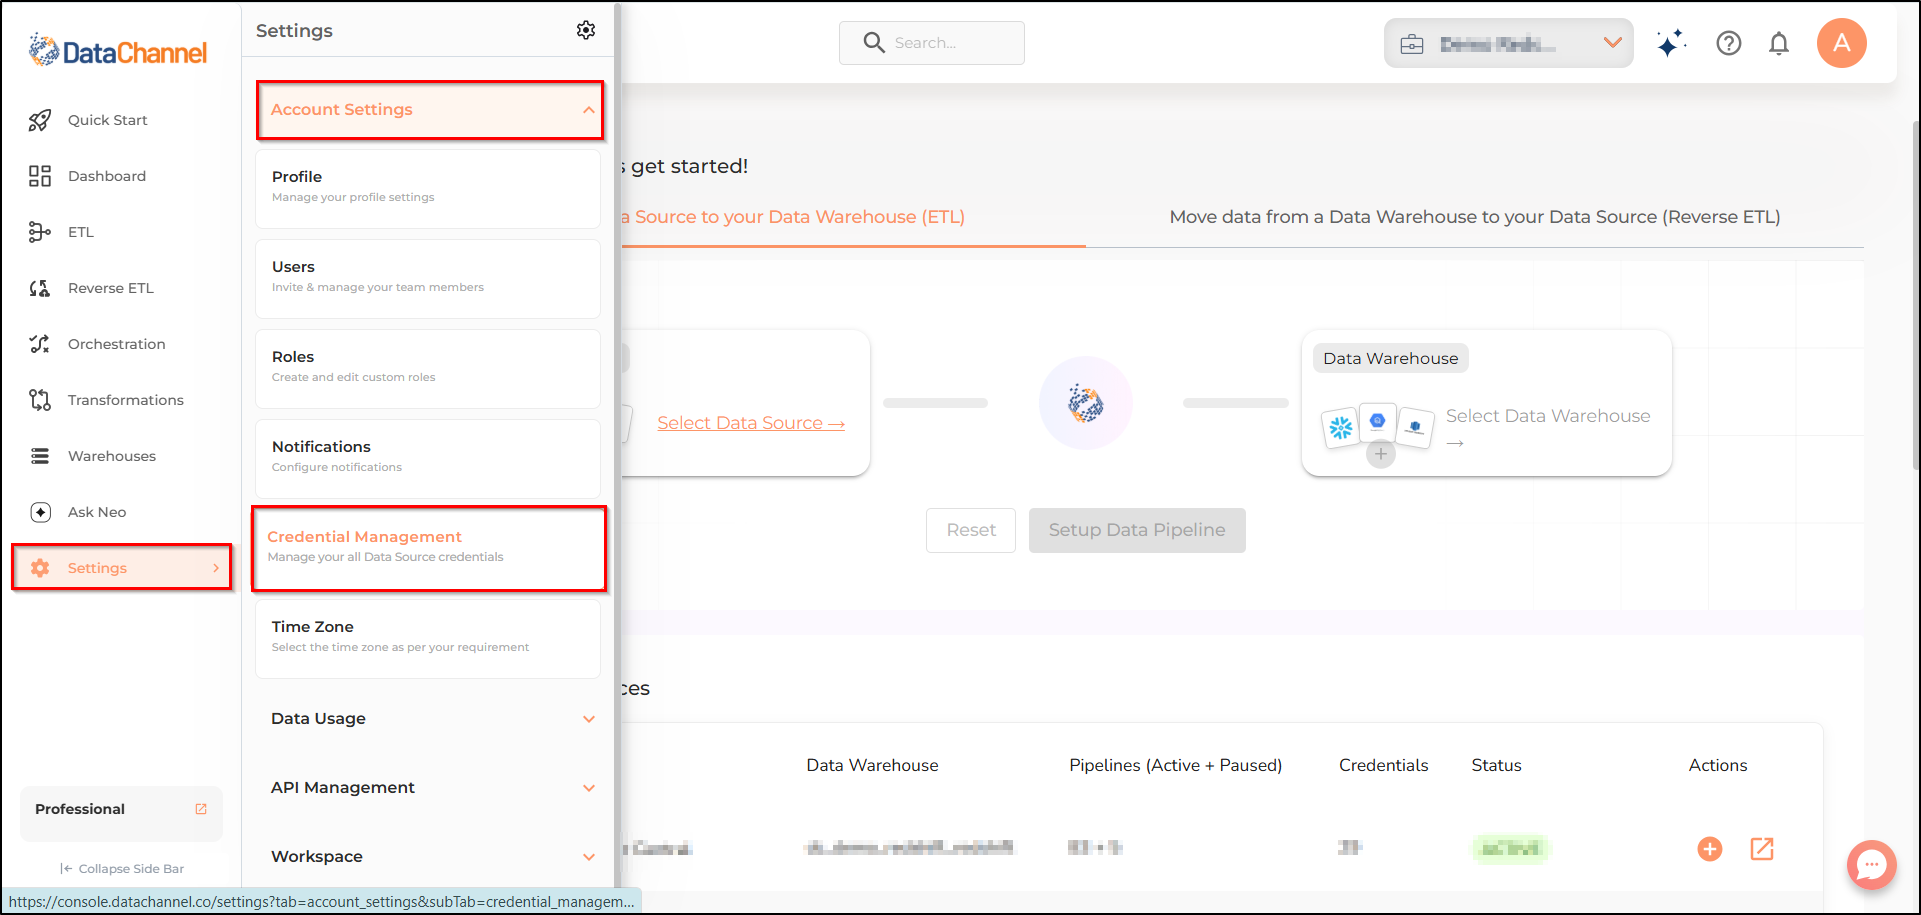Click the Status column header
The height and width of the screenshot is (915, 1921).
[1496, 766]
